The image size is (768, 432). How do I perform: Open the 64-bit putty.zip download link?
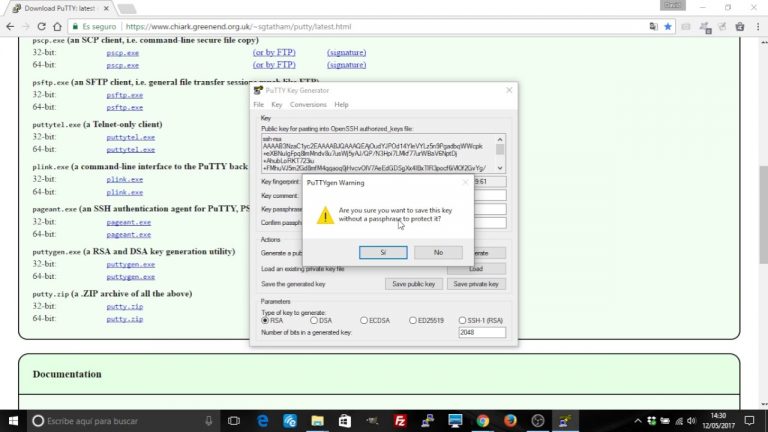(x=124, y=319)
